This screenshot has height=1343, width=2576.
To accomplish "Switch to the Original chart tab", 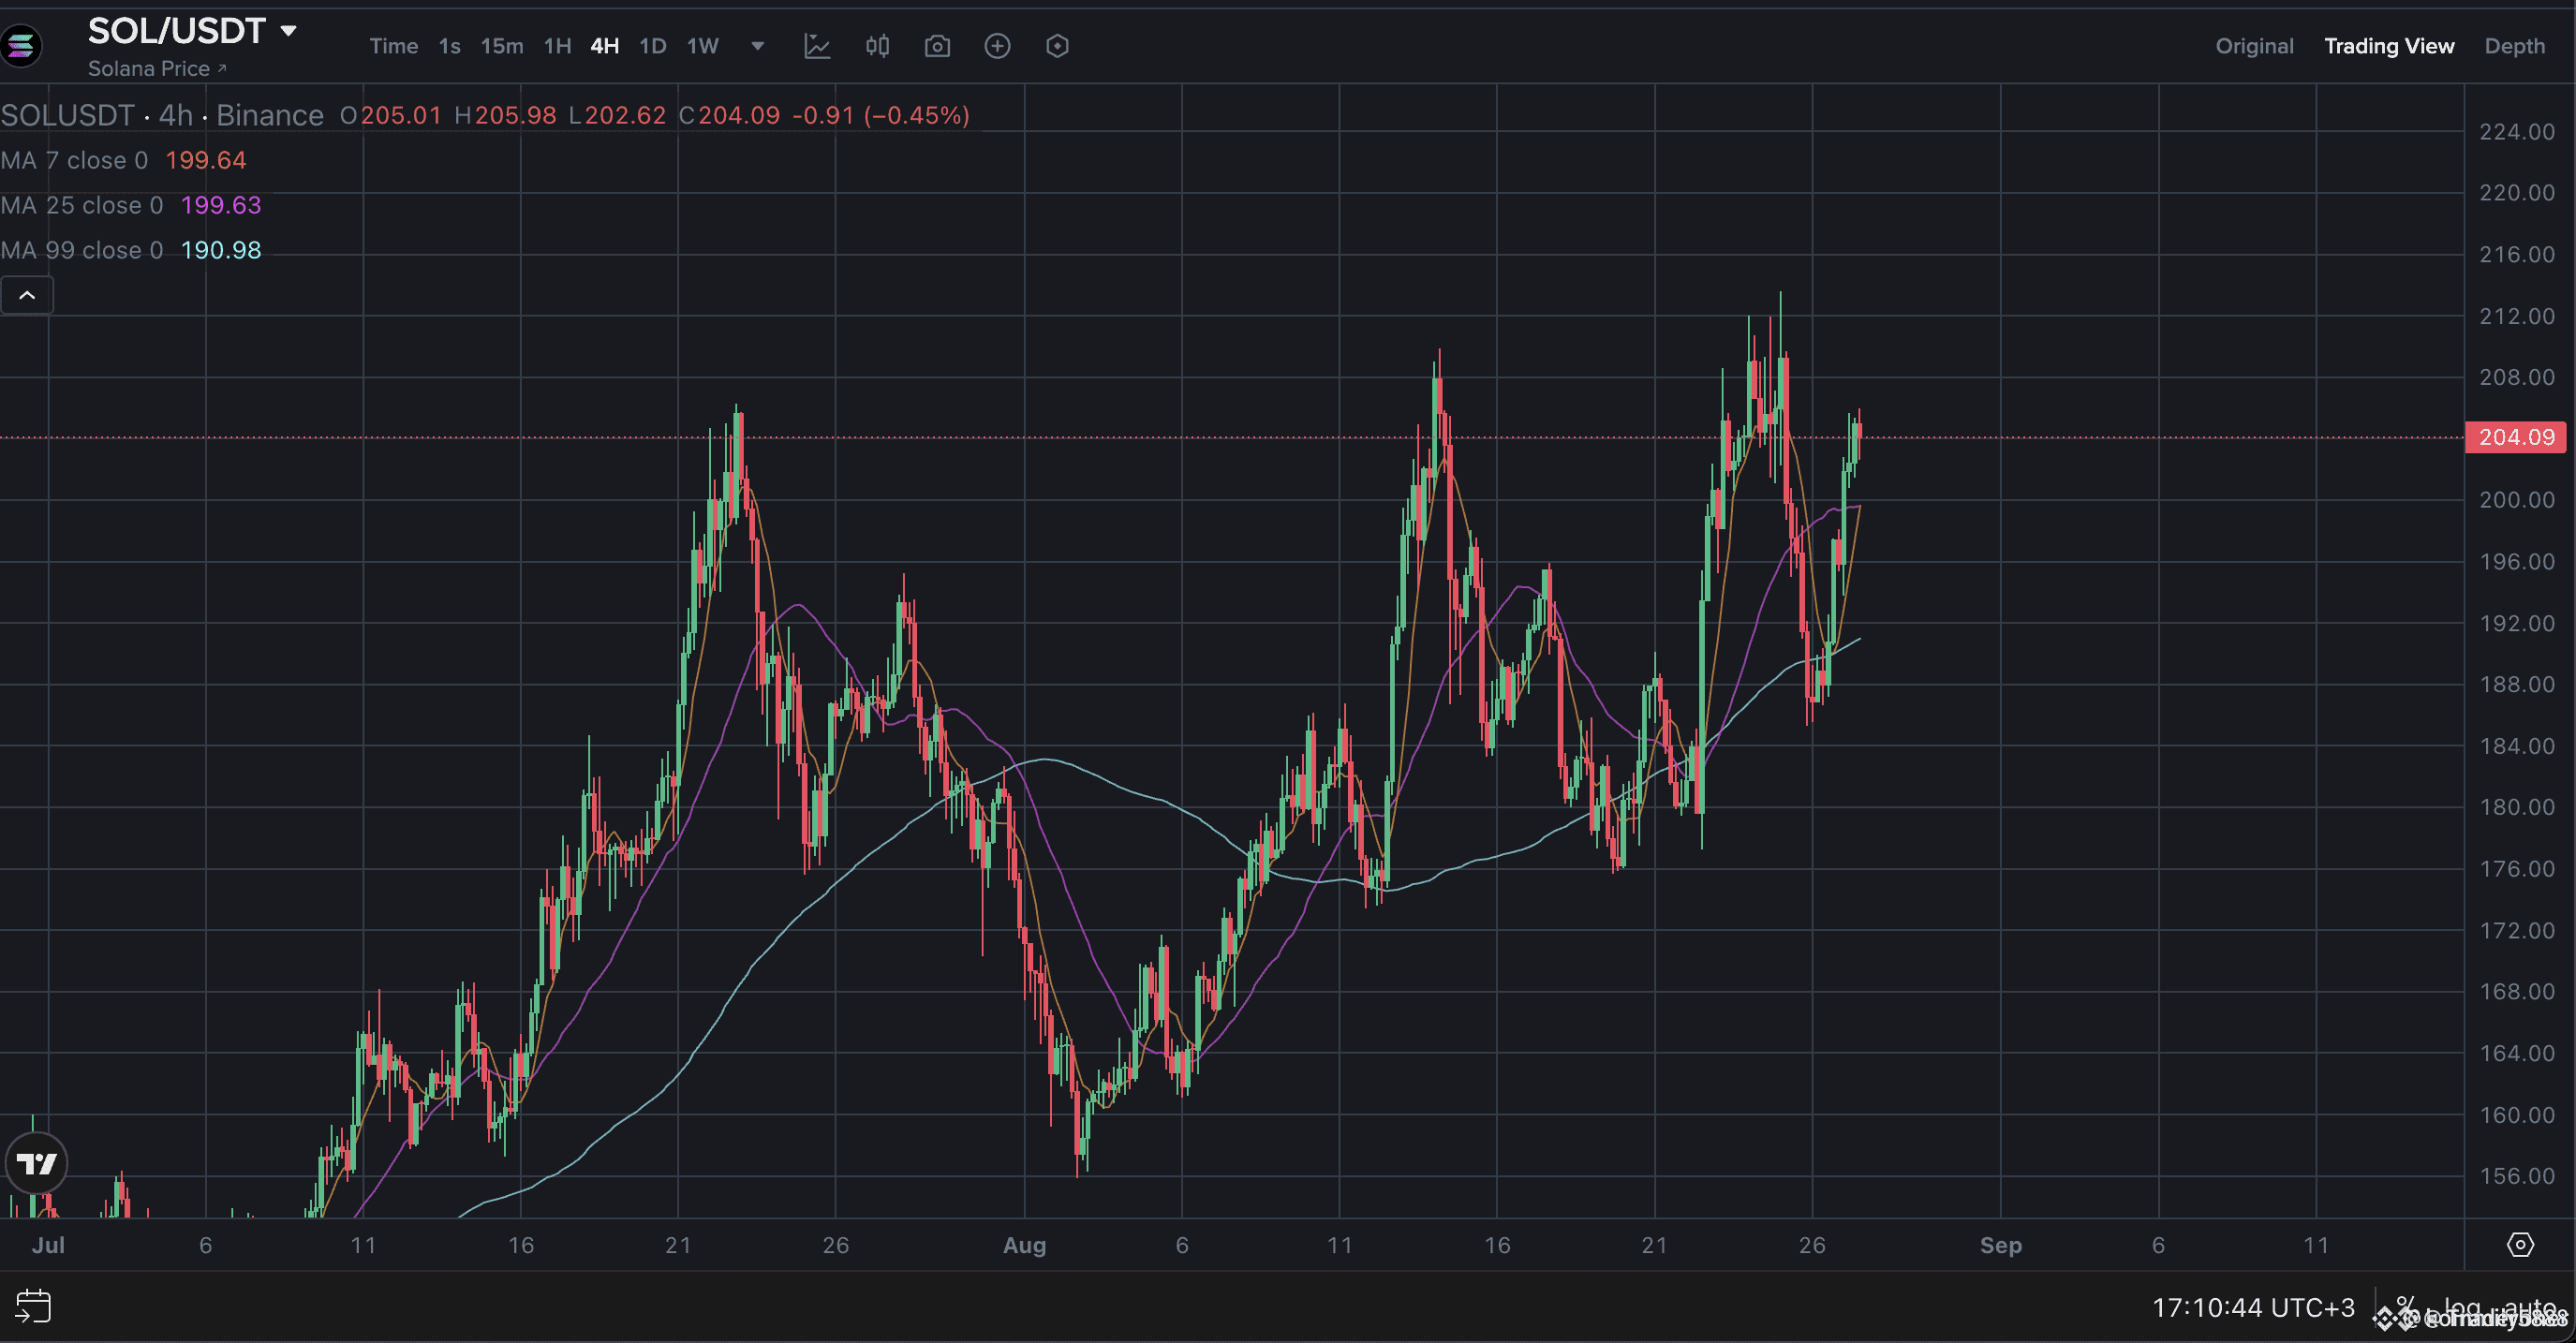I will [x=2254, y=46].
